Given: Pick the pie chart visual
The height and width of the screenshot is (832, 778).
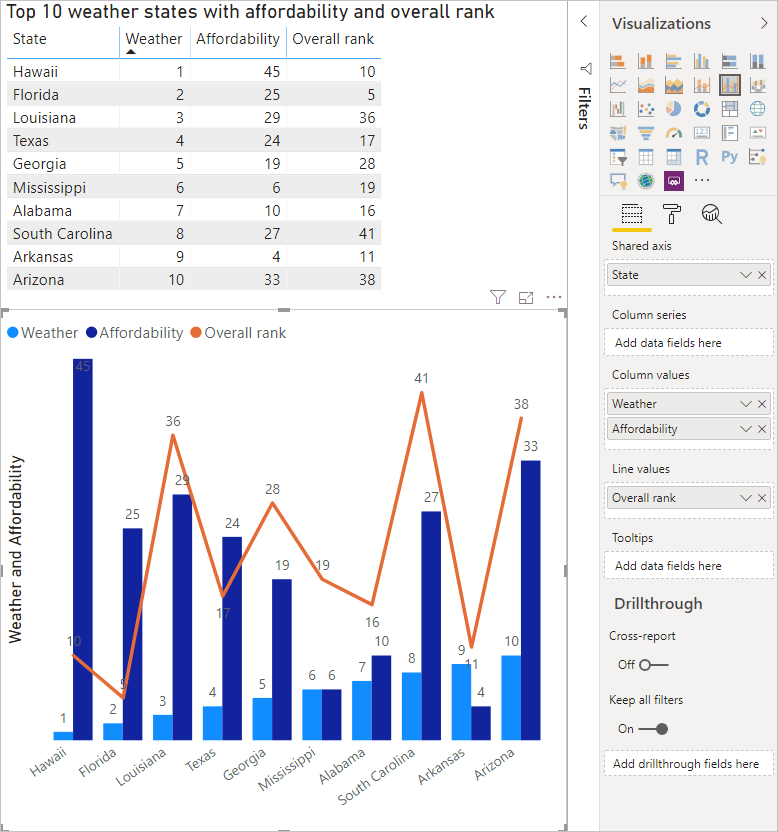Looking at the screenshot, I should tap(673, 109).
